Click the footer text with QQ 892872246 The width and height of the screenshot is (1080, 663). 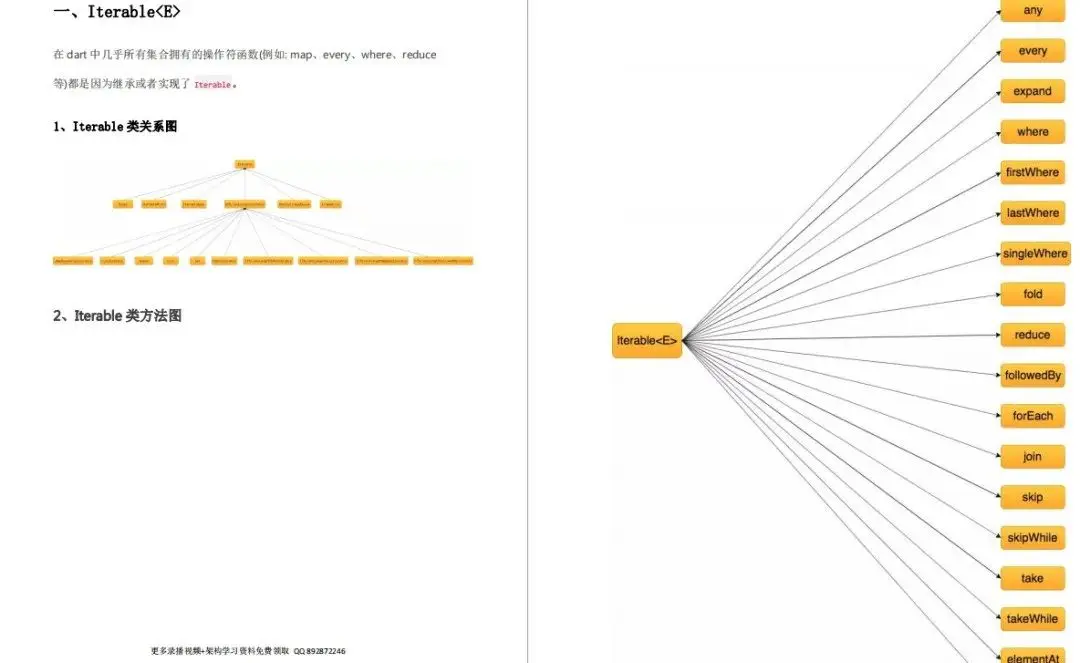pyautogui.click(x=248, y=651)
